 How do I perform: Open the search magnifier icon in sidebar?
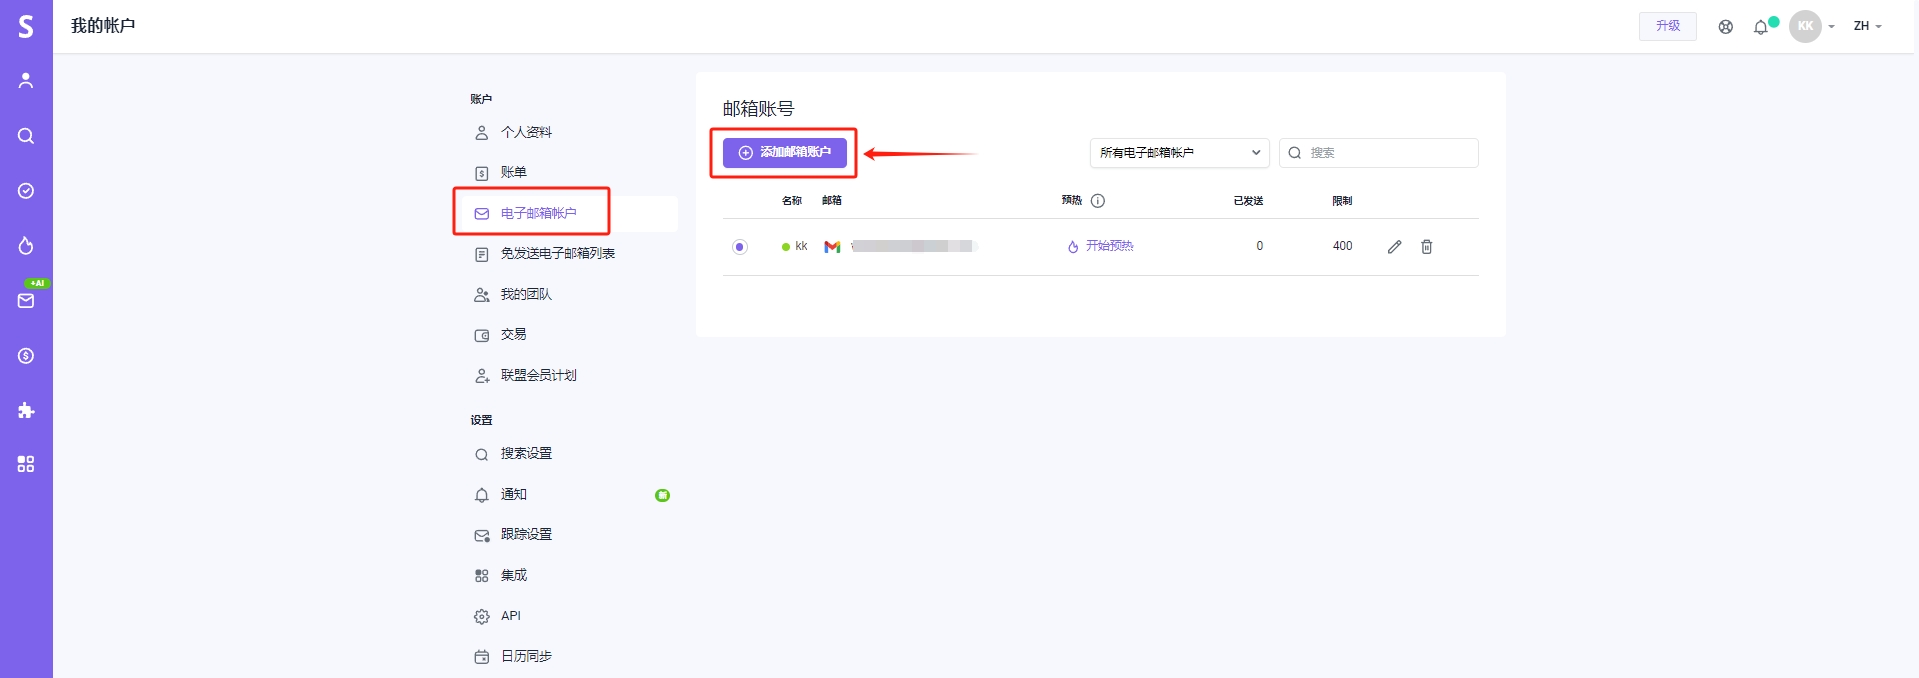[x=26, y=136]
